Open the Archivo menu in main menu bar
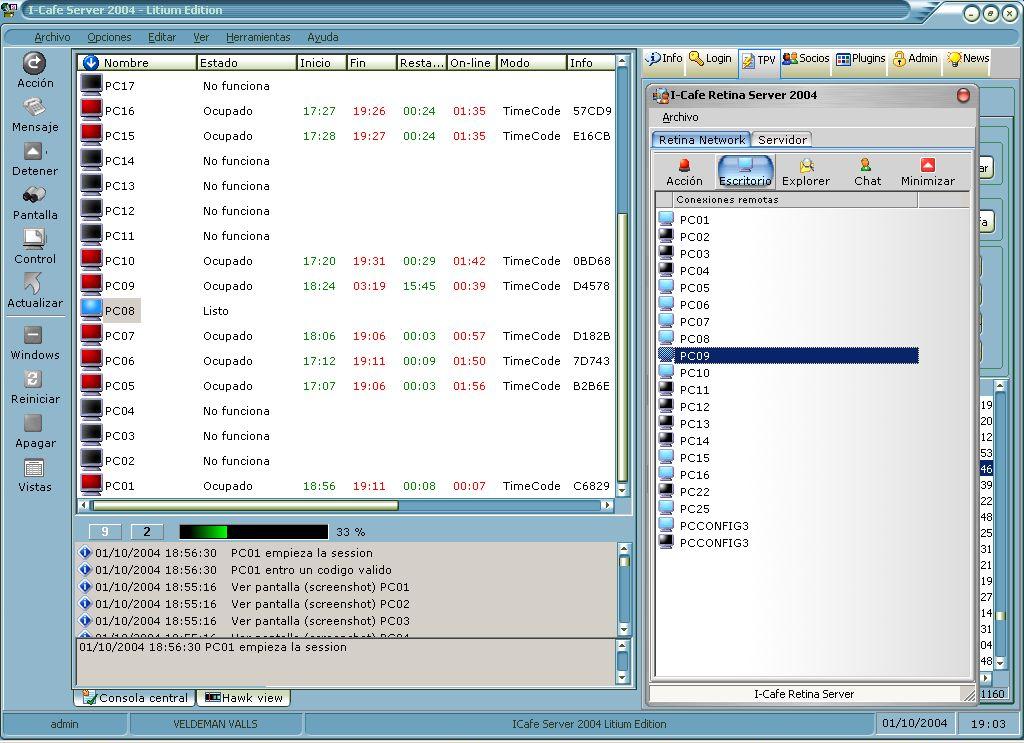 [52, 37]
